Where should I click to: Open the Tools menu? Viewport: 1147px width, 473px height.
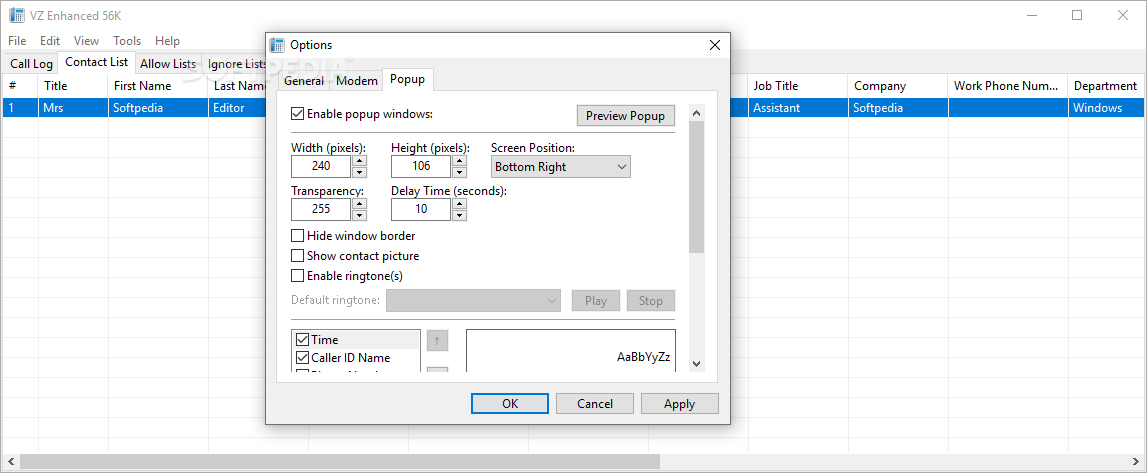[127, 41]
